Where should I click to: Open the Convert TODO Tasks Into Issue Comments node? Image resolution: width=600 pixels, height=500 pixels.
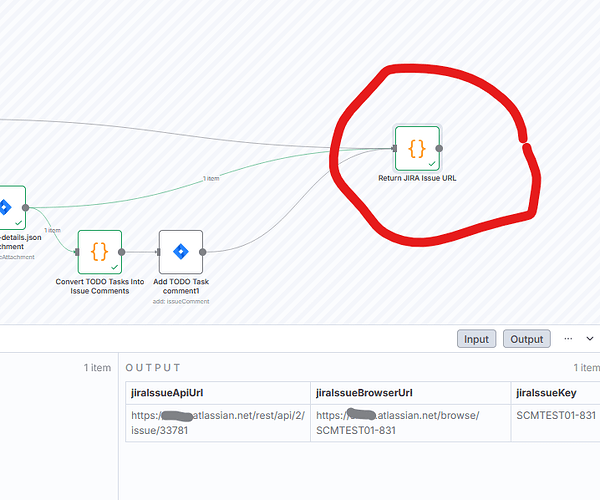100,252
